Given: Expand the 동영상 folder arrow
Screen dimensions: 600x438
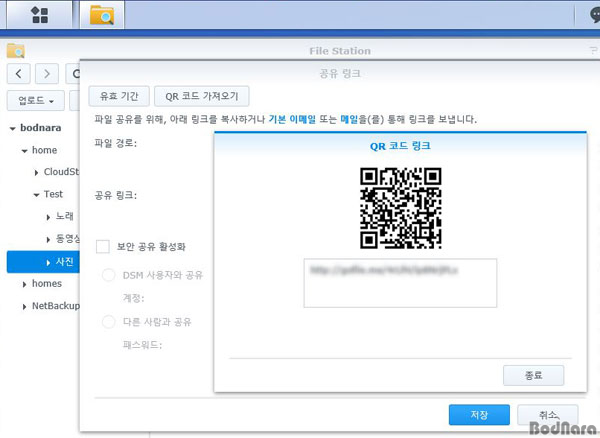Looking at the screenshot, I should (48, 239).
